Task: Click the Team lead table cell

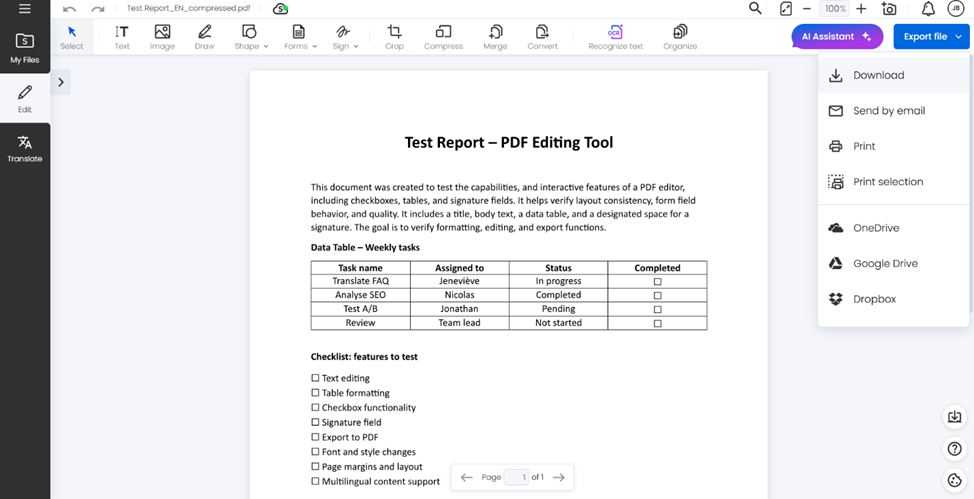Action: 459,323
